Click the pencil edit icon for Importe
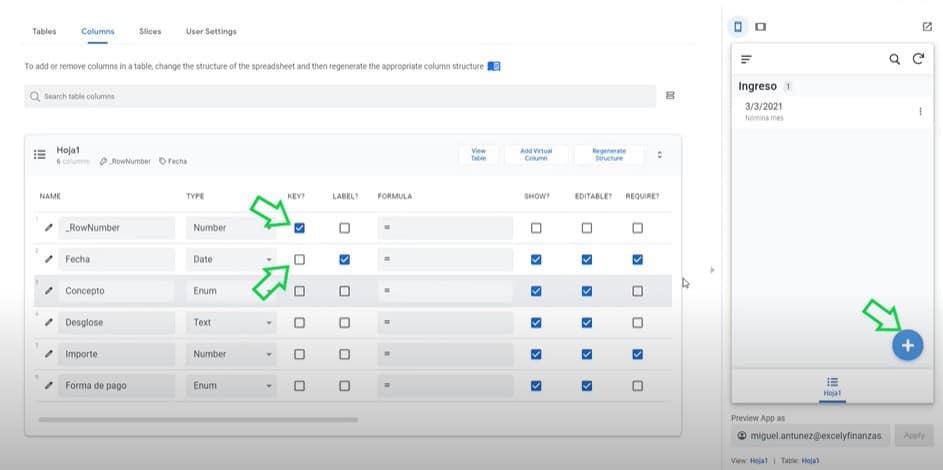The height and width of the screenshot is (470, 943). pos(49,354)
